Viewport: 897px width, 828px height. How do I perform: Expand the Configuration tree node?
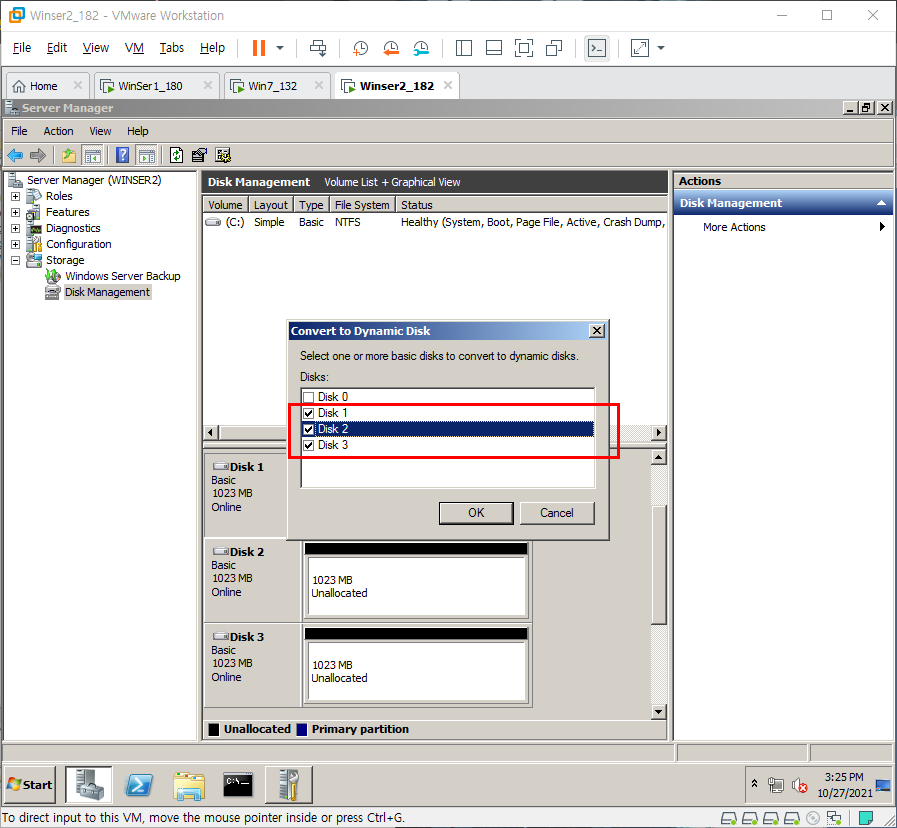[15, 244]
